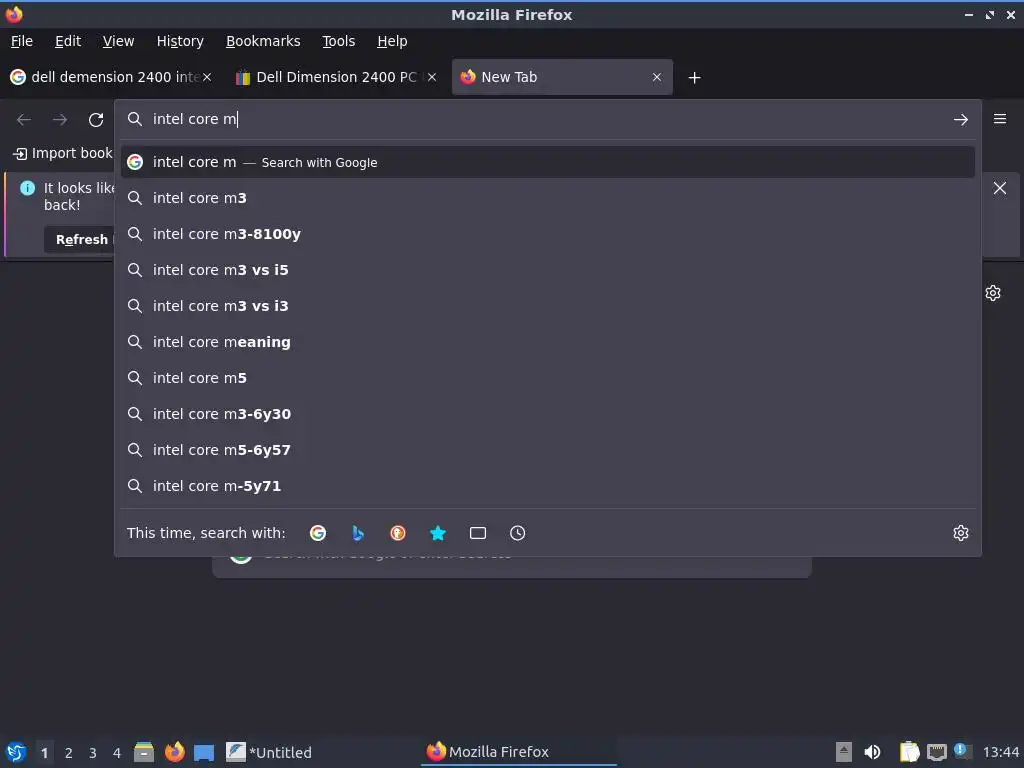Screen dimensions: 1024x768
Task: Open the Edit menu
Action: pos(68,41)
